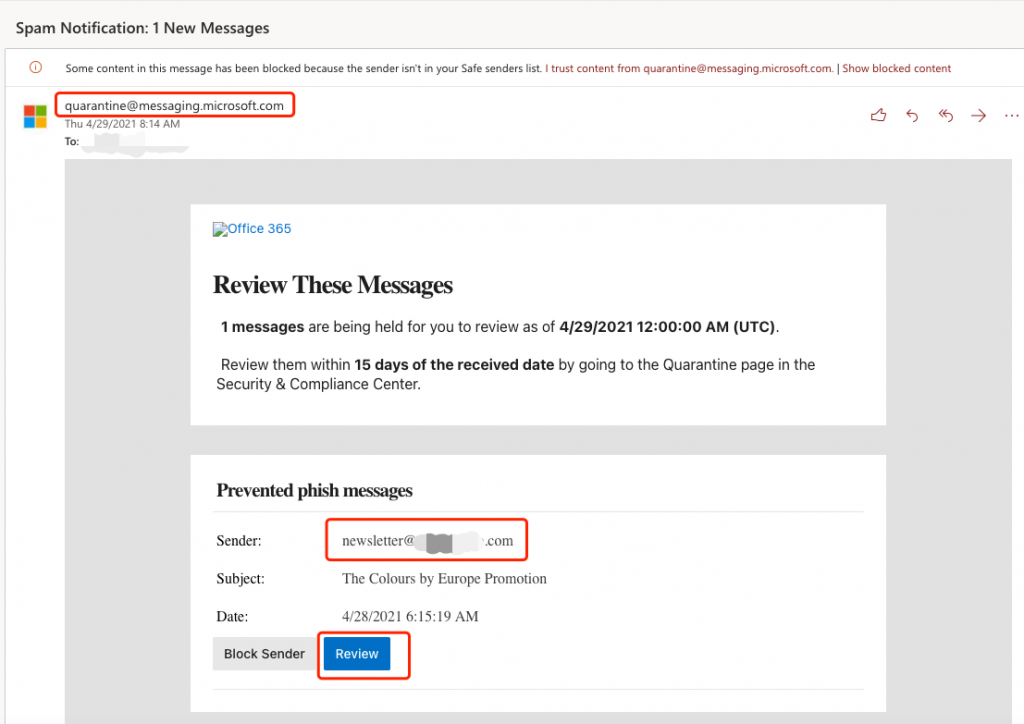
Task: Trust content from quarantine@messaging.microsoft.com
Action: pyautogui.click(x=688, y=69)
